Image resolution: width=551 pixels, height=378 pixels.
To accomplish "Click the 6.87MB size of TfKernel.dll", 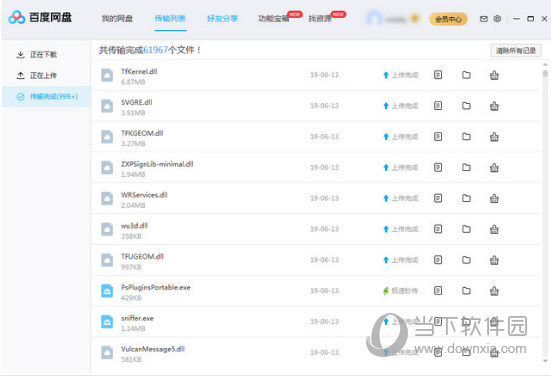I will point(133,82).
